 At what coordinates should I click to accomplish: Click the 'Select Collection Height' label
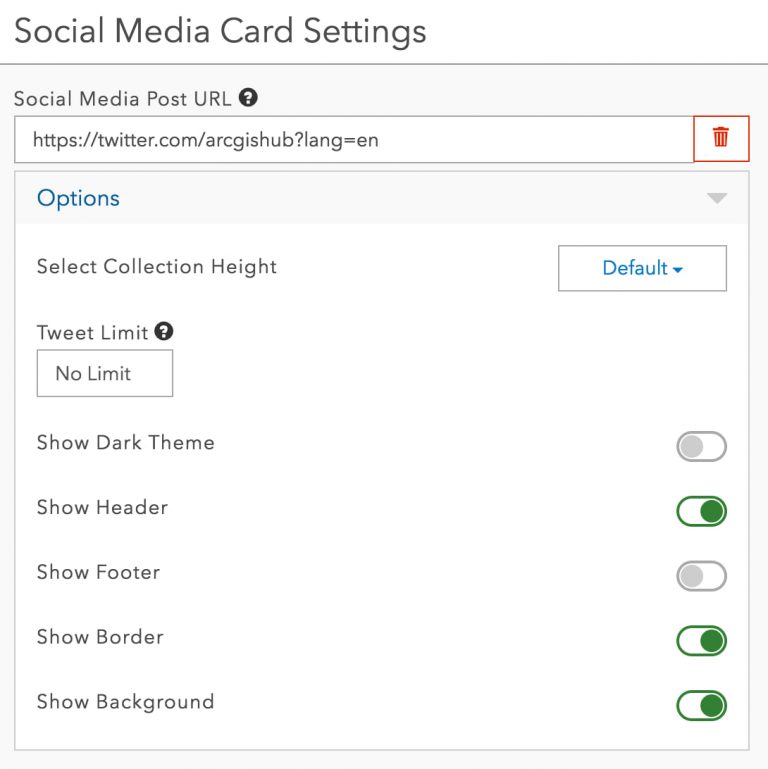point(157,267)
